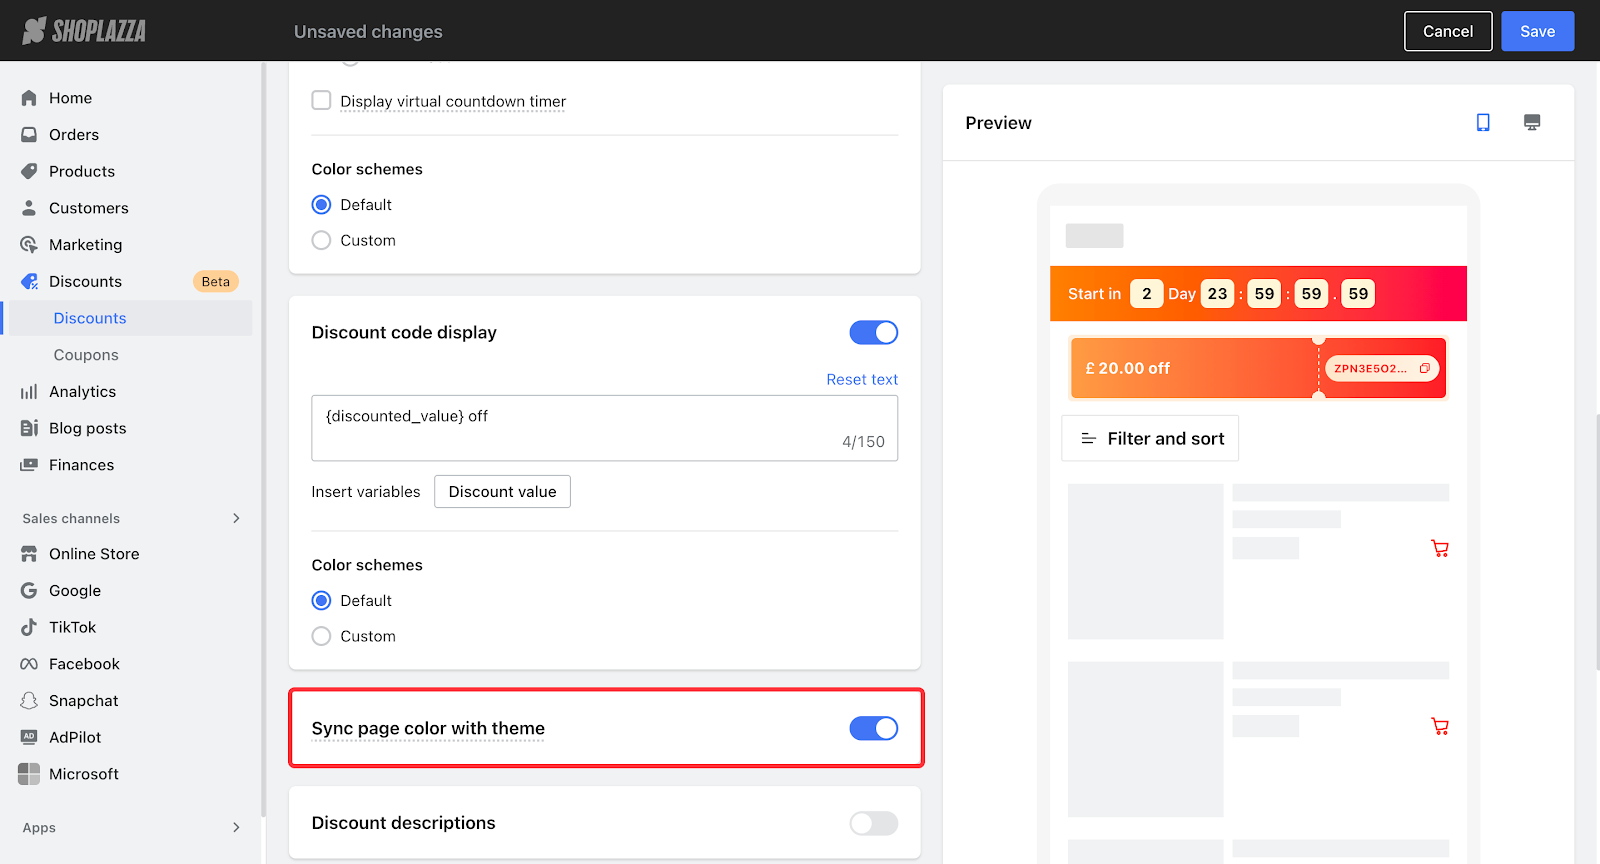Click the Shoplazza logo
This screenshot has height=864, width=1600.
click(85, 31)
